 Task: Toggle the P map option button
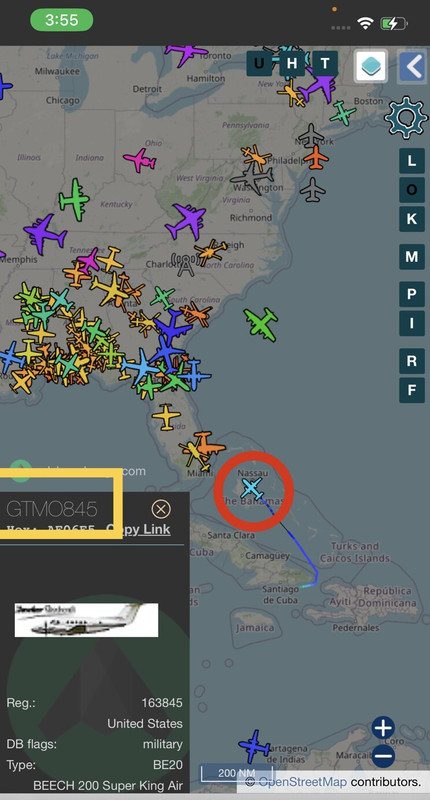pyautogui.click(x=412, y=294)
